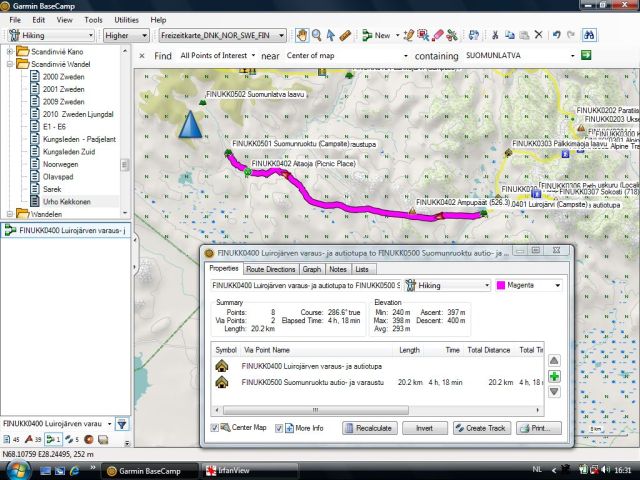640x480 pixels.
Task: Expand the Scandinavië Kano folder
Action: pyautogui.click(x=11, y=51)
